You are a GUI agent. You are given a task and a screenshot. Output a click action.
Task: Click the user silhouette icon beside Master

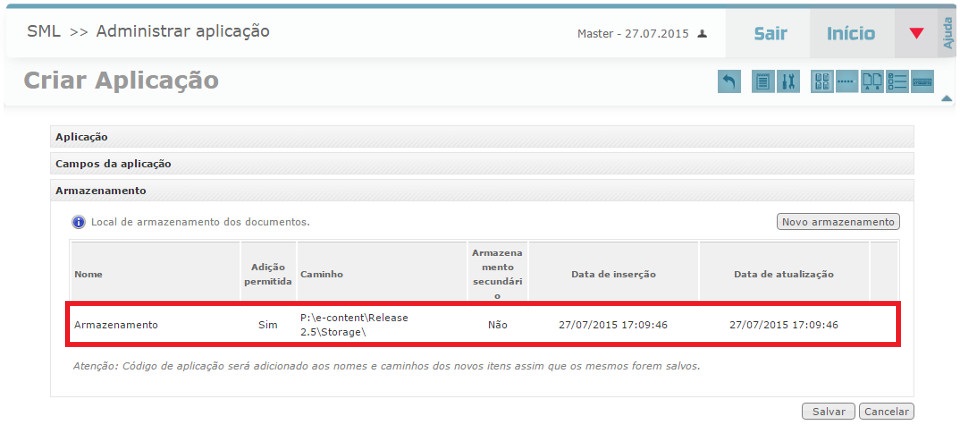click(x=703, y=34)
